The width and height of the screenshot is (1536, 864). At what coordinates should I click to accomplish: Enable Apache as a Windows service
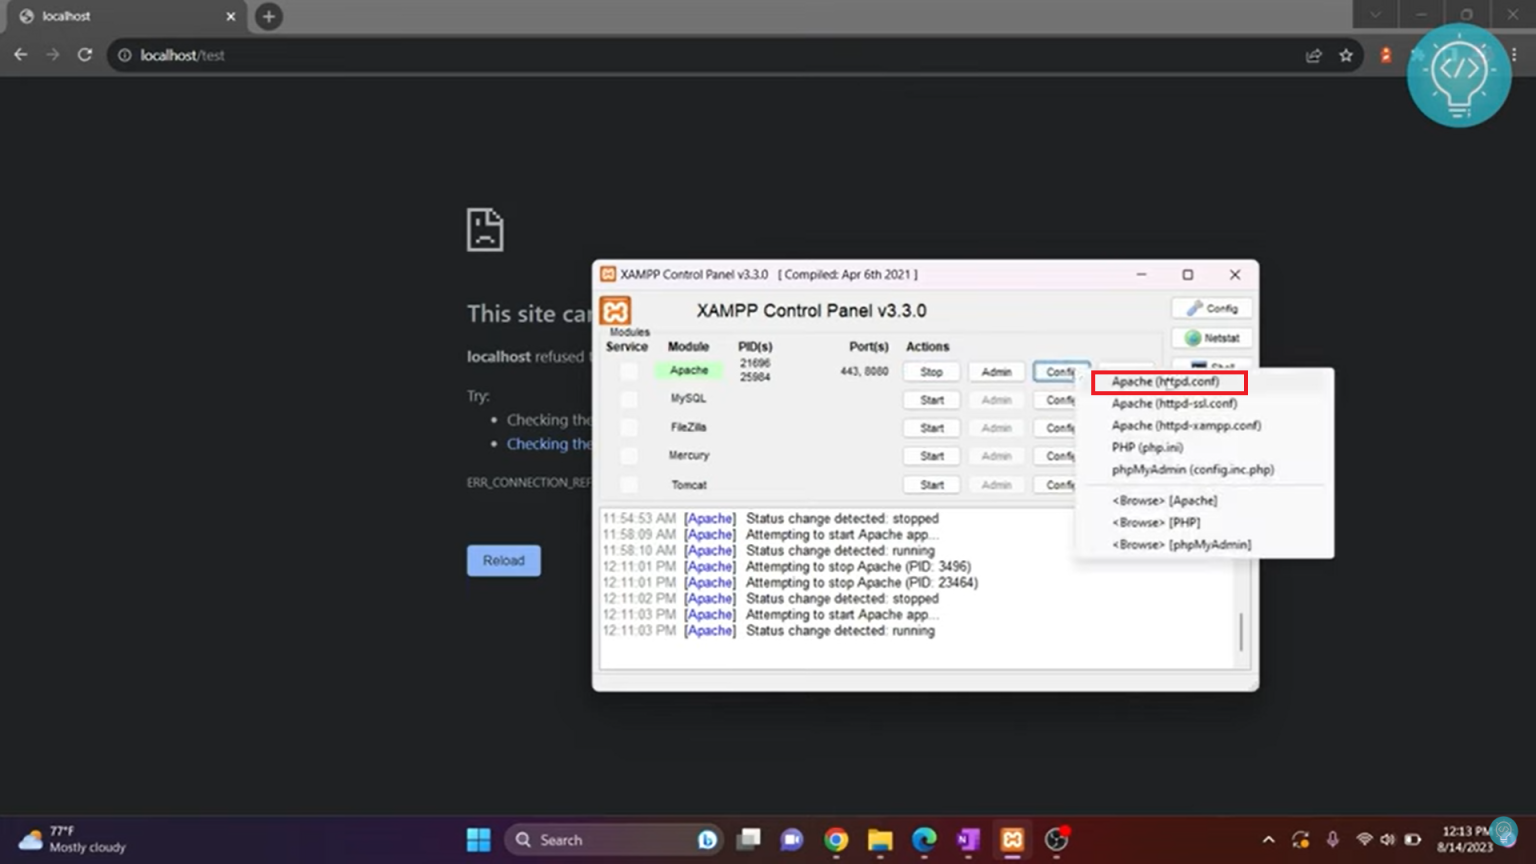[628, 370]
